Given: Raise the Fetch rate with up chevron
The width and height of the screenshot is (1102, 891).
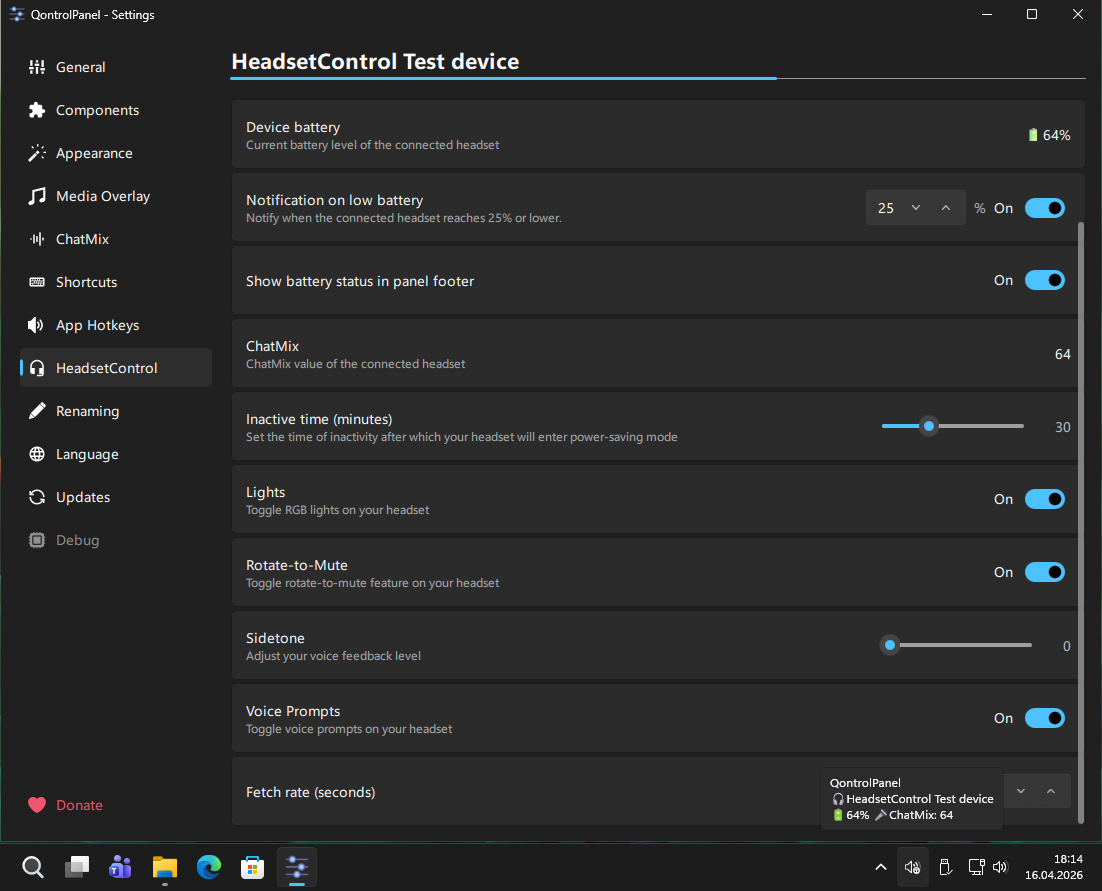Looking at the screenshot, I should (1051, 791).
